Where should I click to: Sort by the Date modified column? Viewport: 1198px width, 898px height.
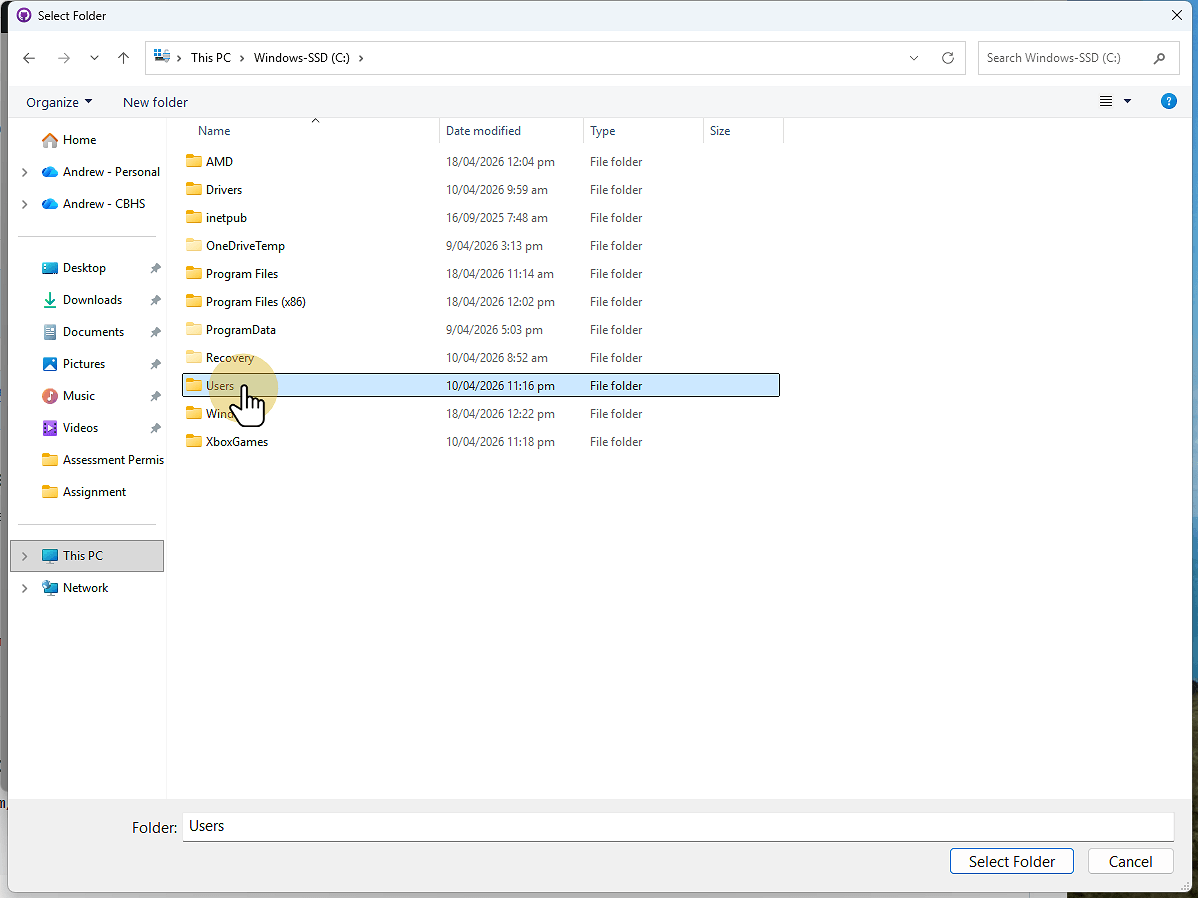484,131
